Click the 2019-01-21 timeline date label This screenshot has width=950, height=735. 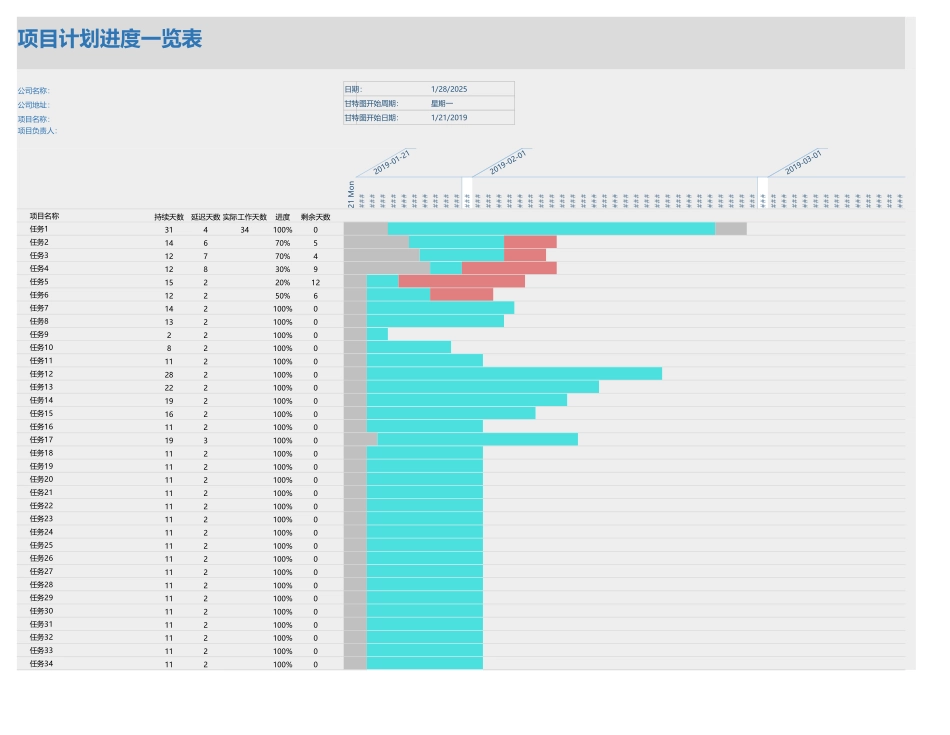(392, 163)
